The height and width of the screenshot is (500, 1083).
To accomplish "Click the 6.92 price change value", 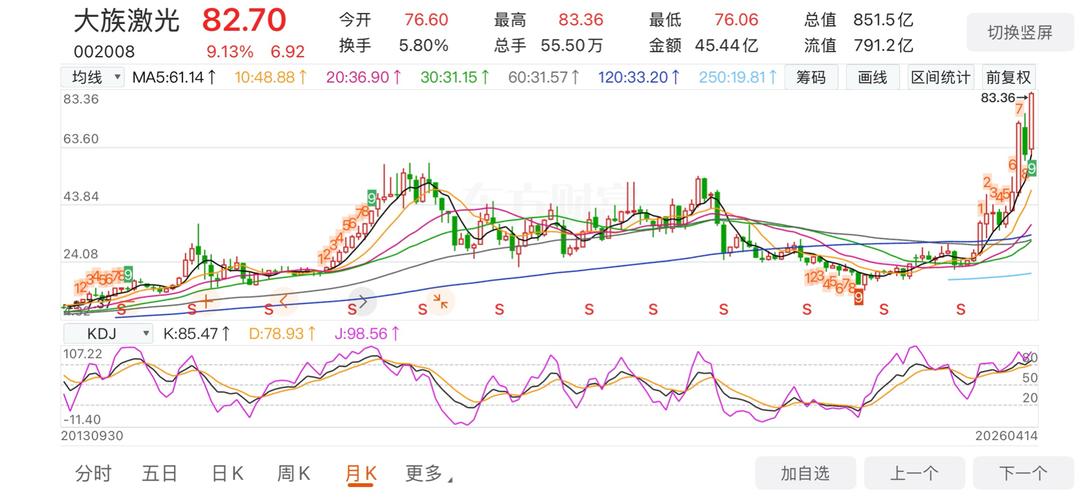I will tap(287, 52).
